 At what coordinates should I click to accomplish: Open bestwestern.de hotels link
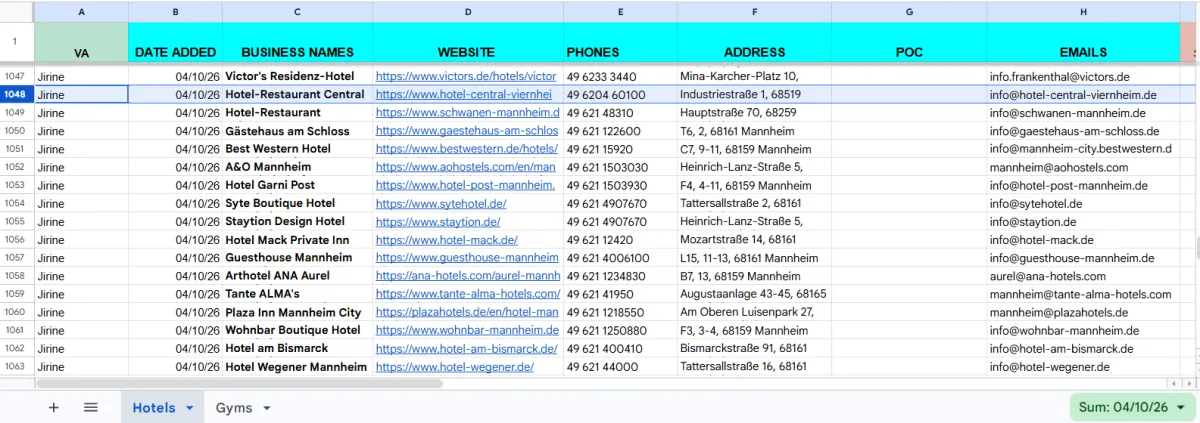(x=467, y=149)
